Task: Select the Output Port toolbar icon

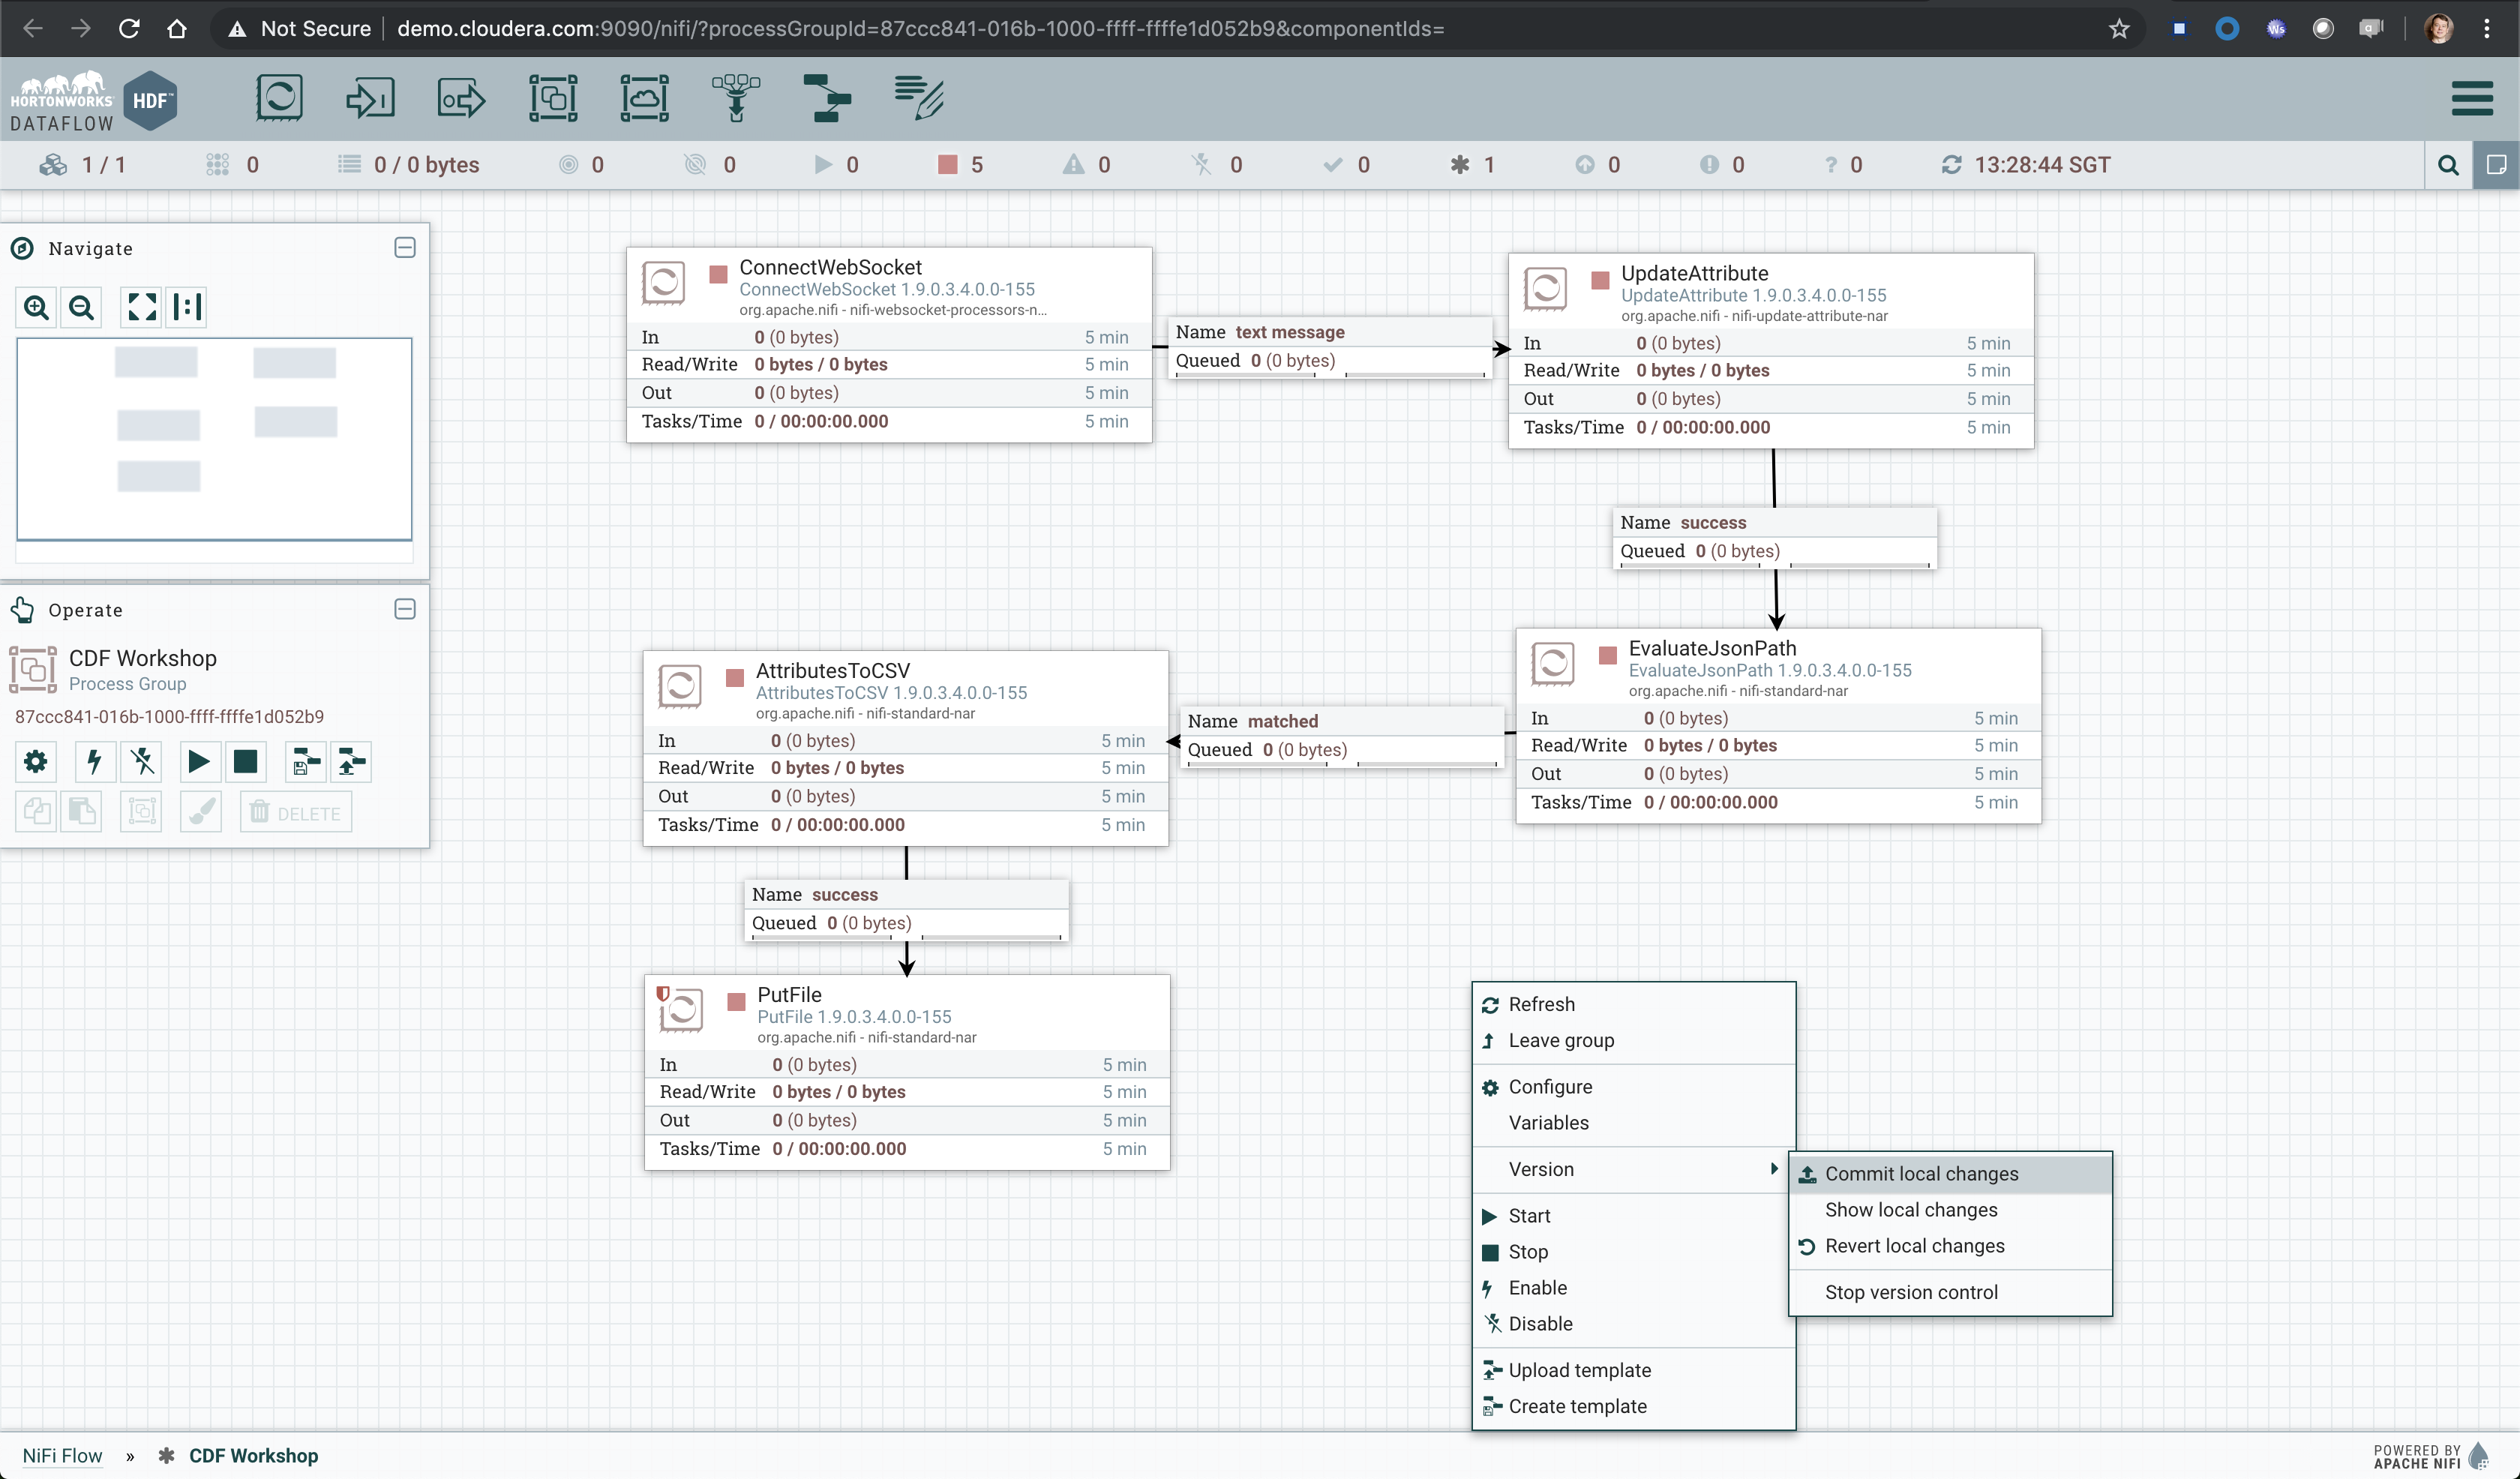Action: click(461, 98)
